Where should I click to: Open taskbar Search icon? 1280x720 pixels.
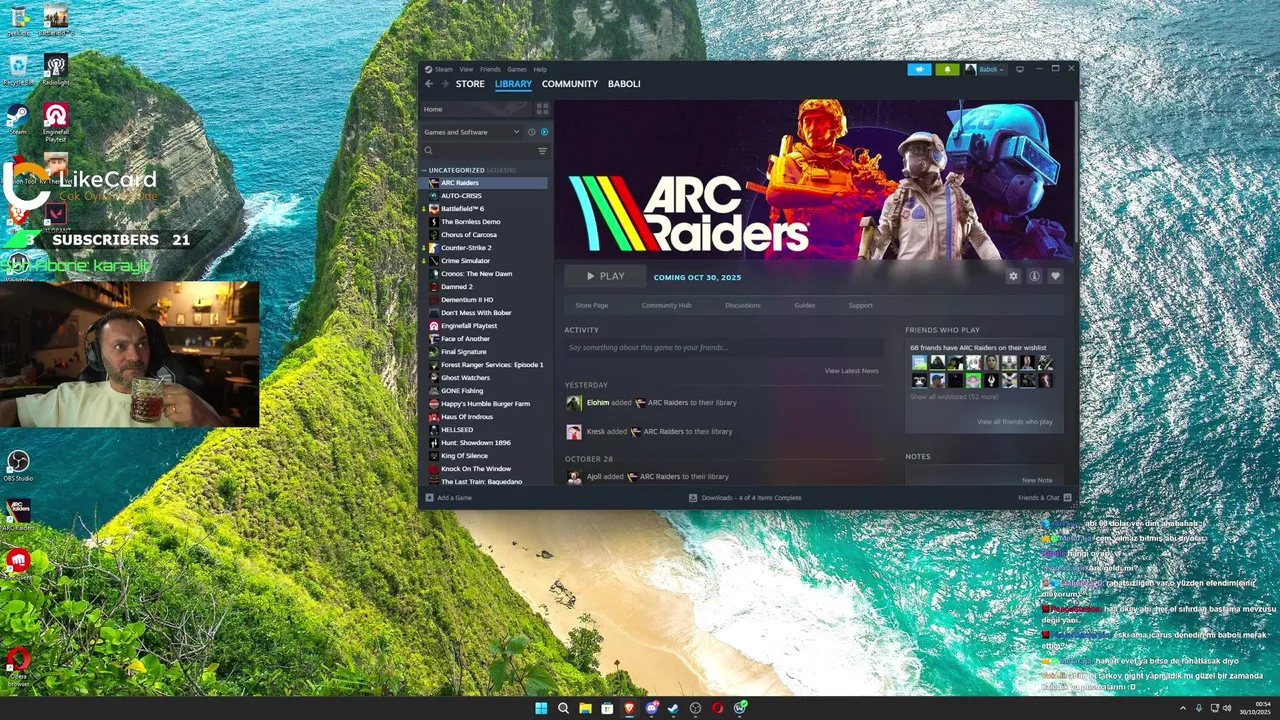(x=563, y=708)
